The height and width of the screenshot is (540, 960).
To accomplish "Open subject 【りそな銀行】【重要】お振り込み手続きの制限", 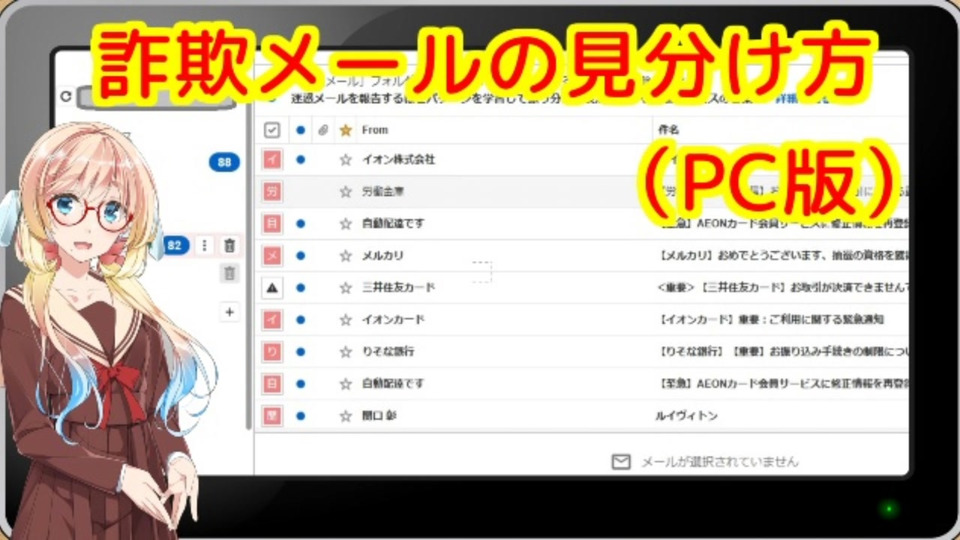I will click(x=782, y=351).
